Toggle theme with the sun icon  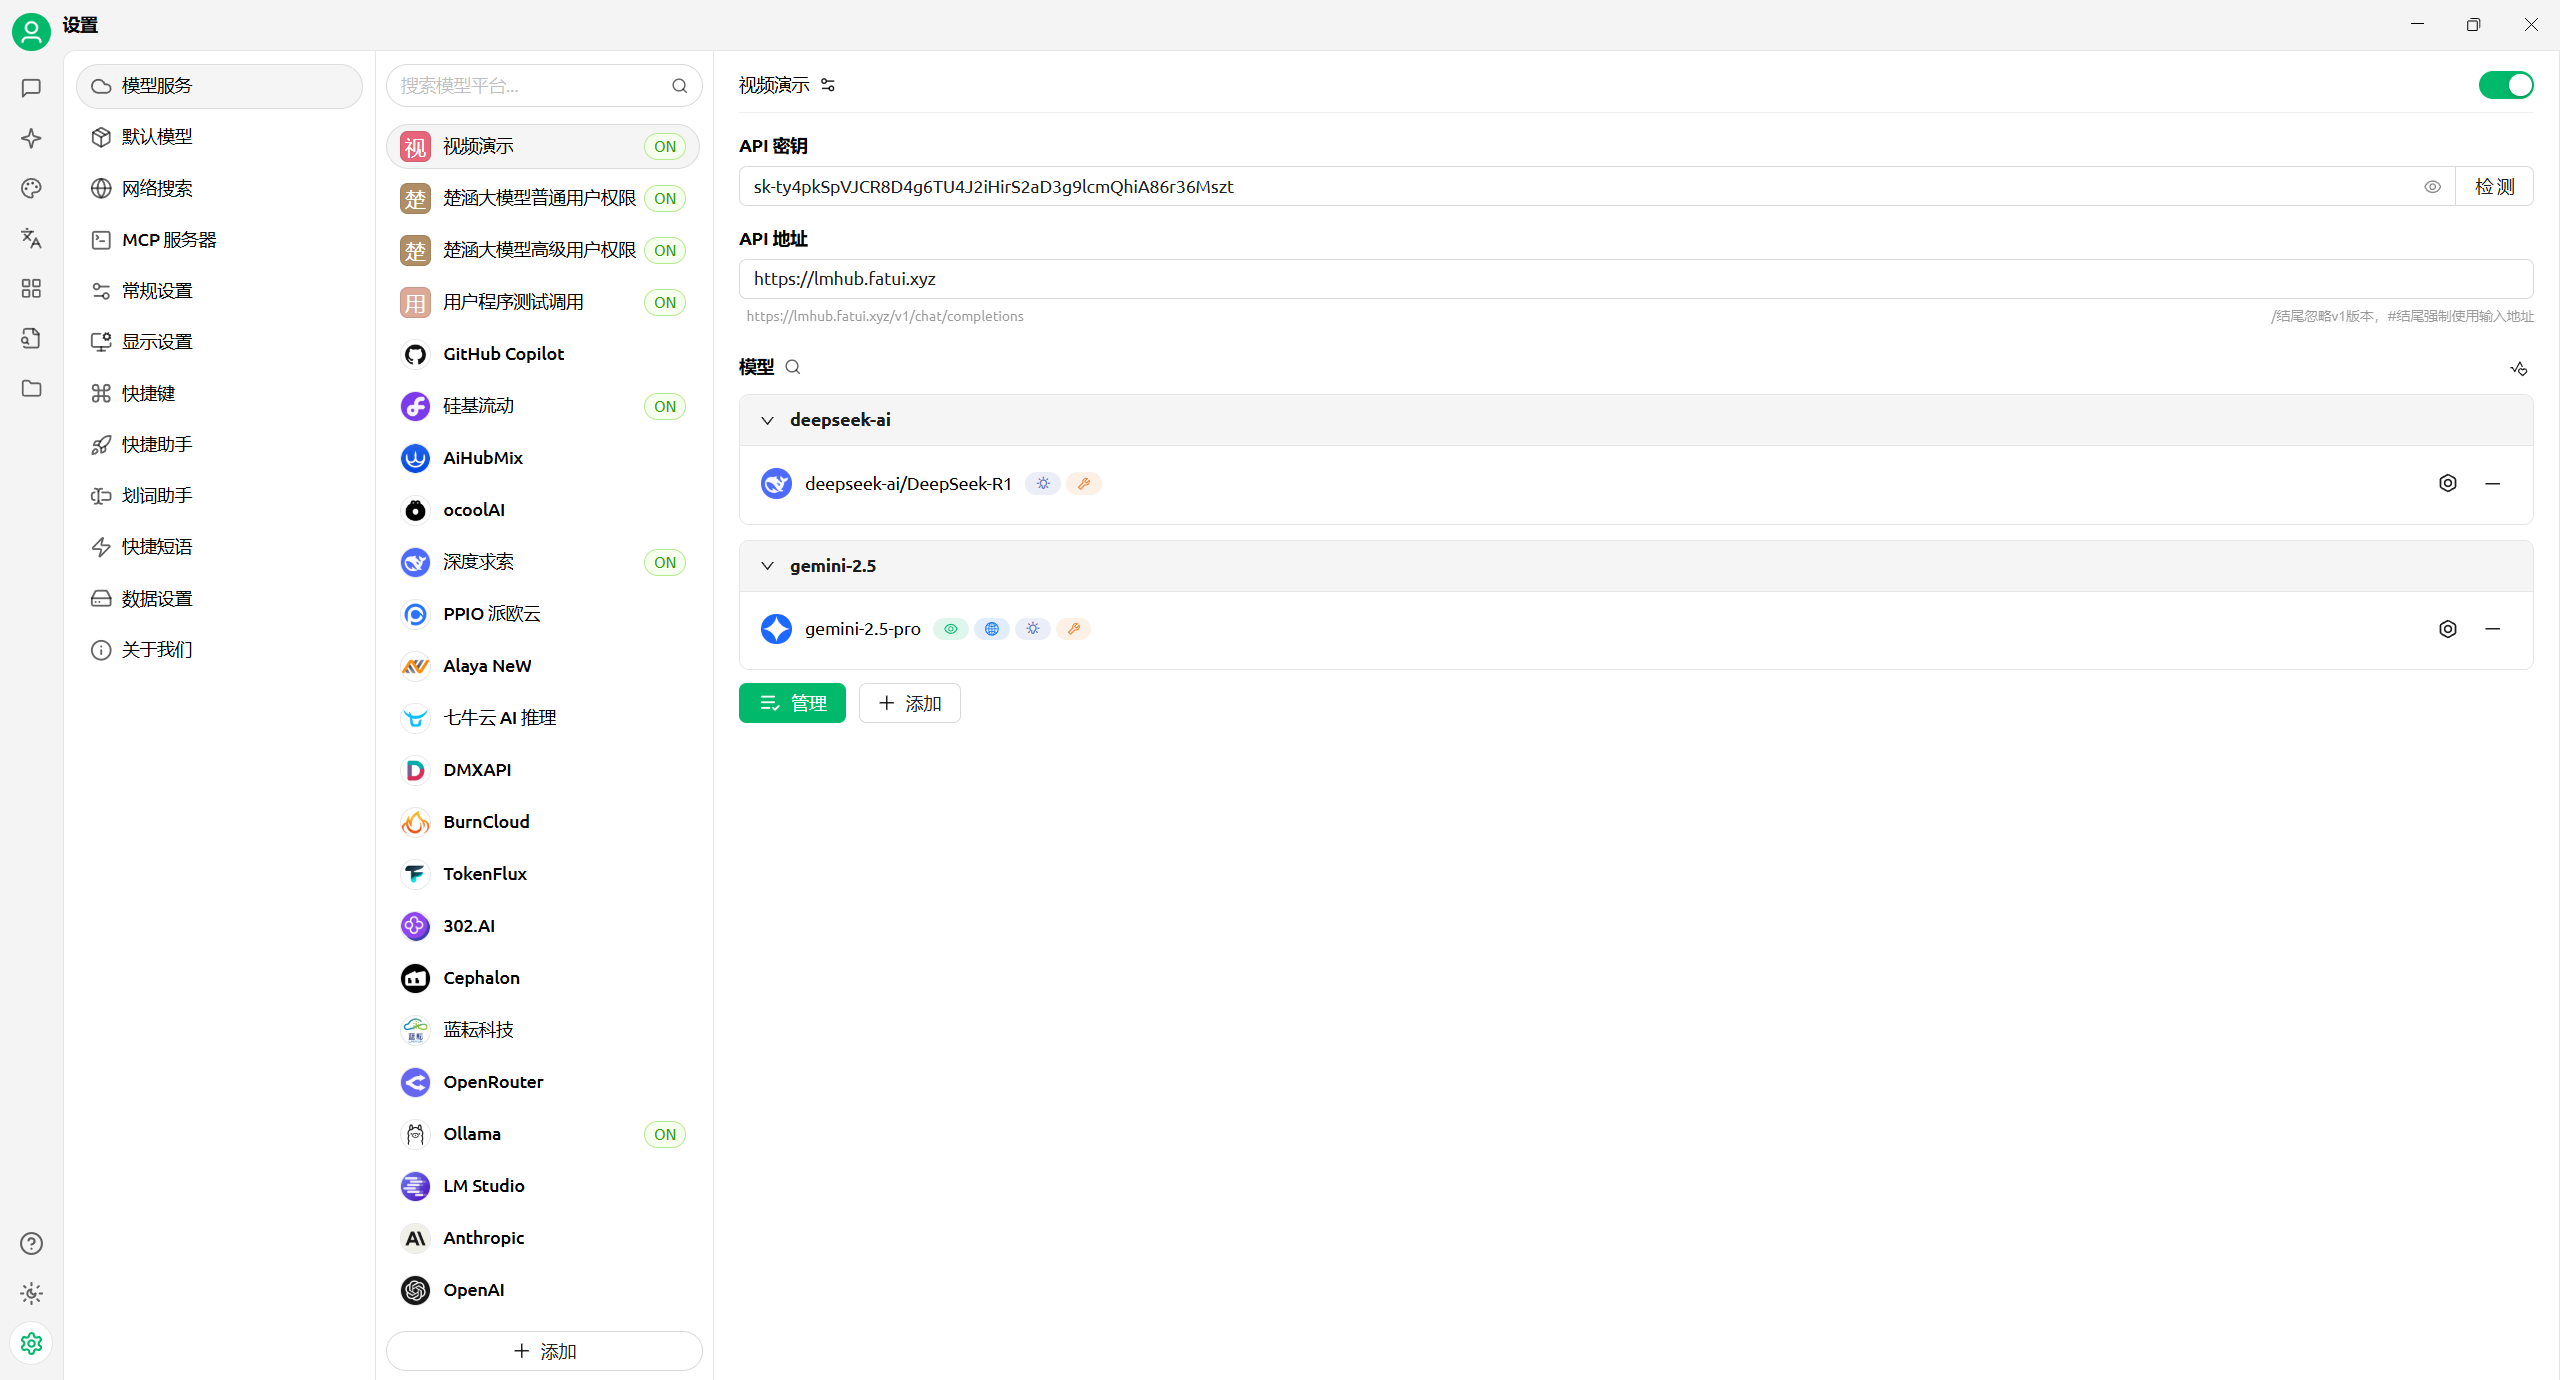click(x=31, y=1293)
